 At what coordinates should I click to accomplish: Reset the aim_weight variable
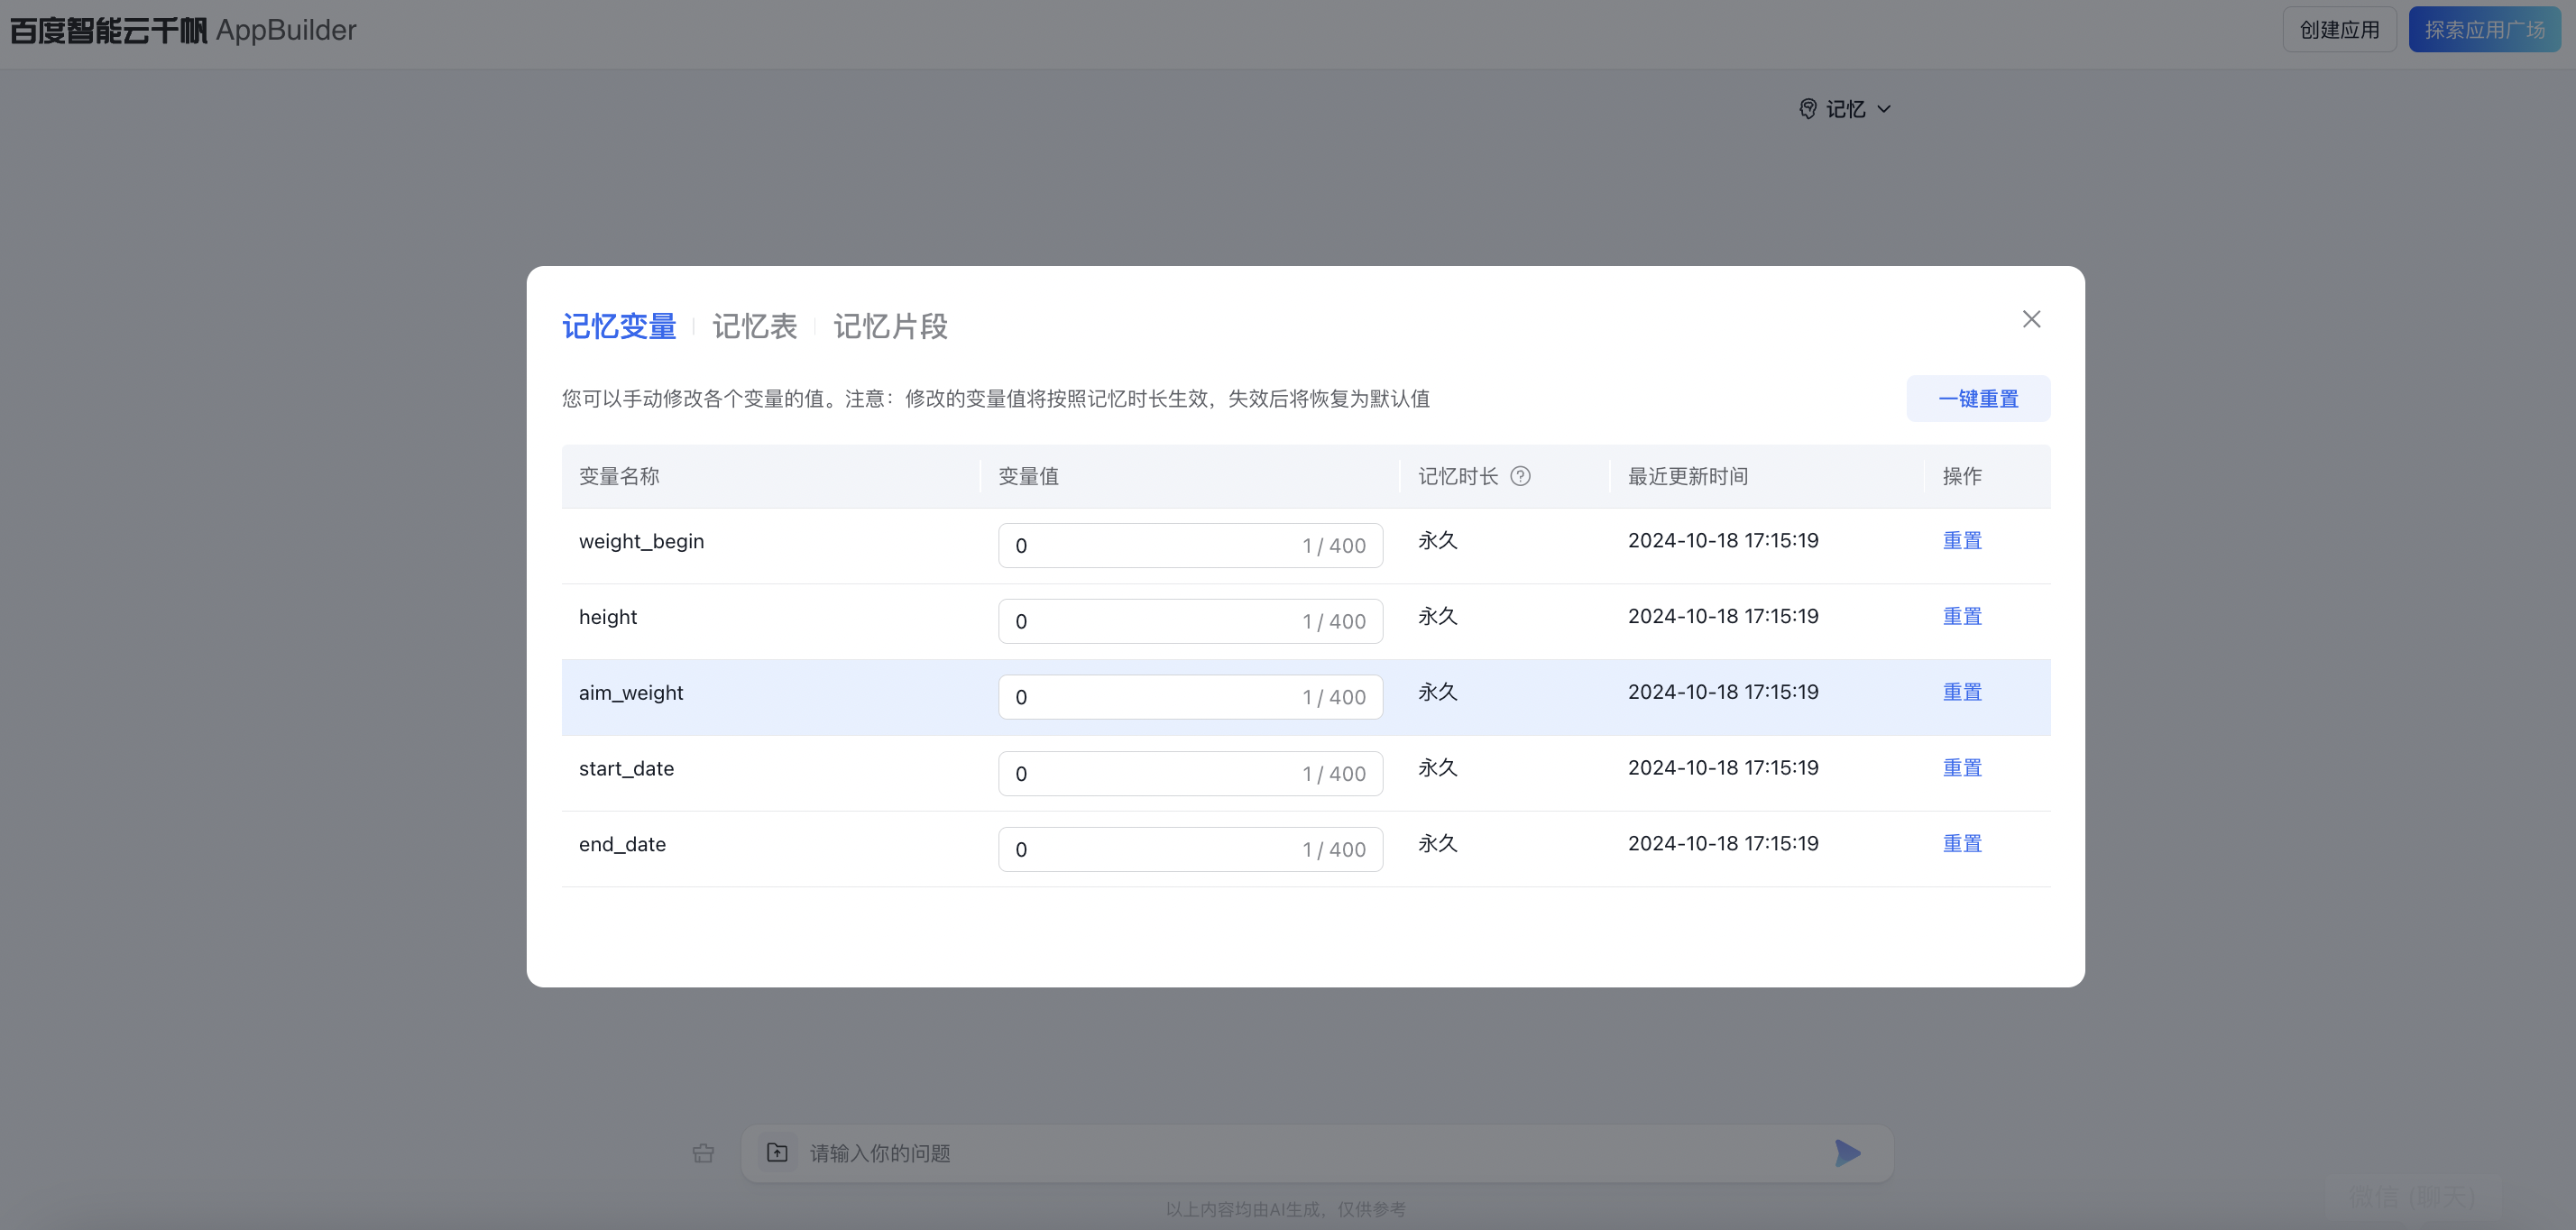pyautogui.click(x=1962, y=693)
